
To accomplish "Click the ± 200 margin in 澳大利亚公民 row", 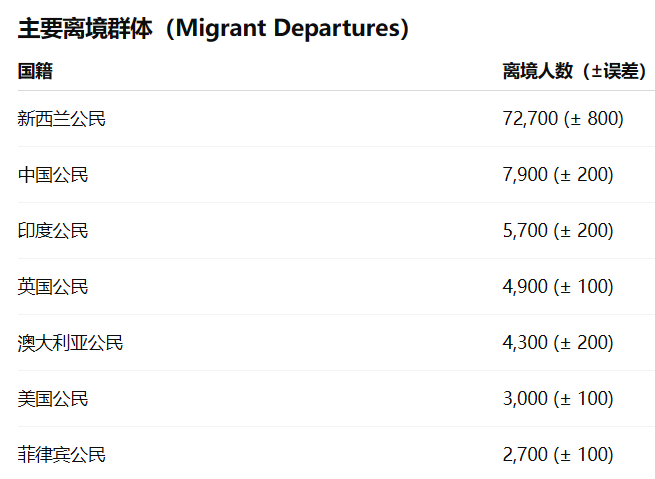I will click(584, 343).
